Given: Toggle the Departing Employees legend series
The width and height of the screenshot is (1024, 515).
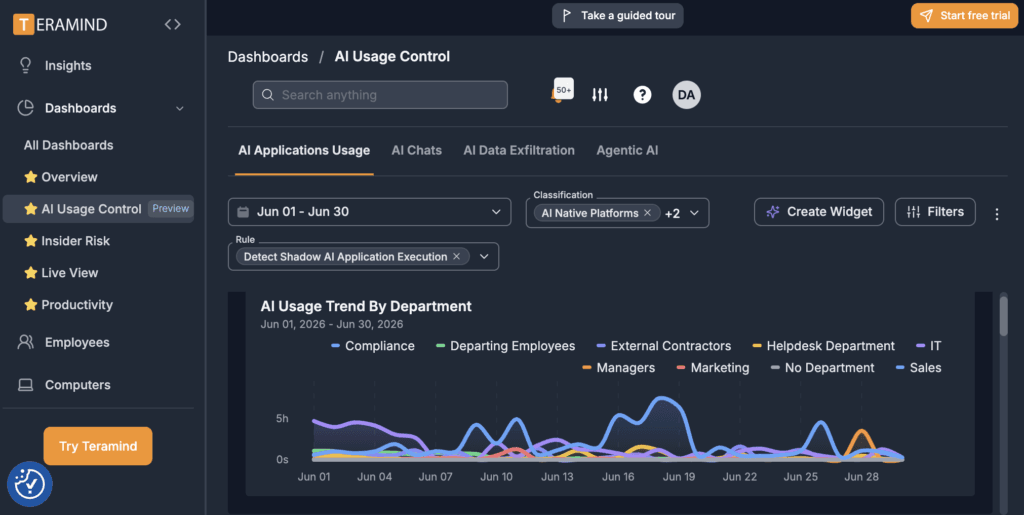Looking at the screenshot, I should pos(505,346).
